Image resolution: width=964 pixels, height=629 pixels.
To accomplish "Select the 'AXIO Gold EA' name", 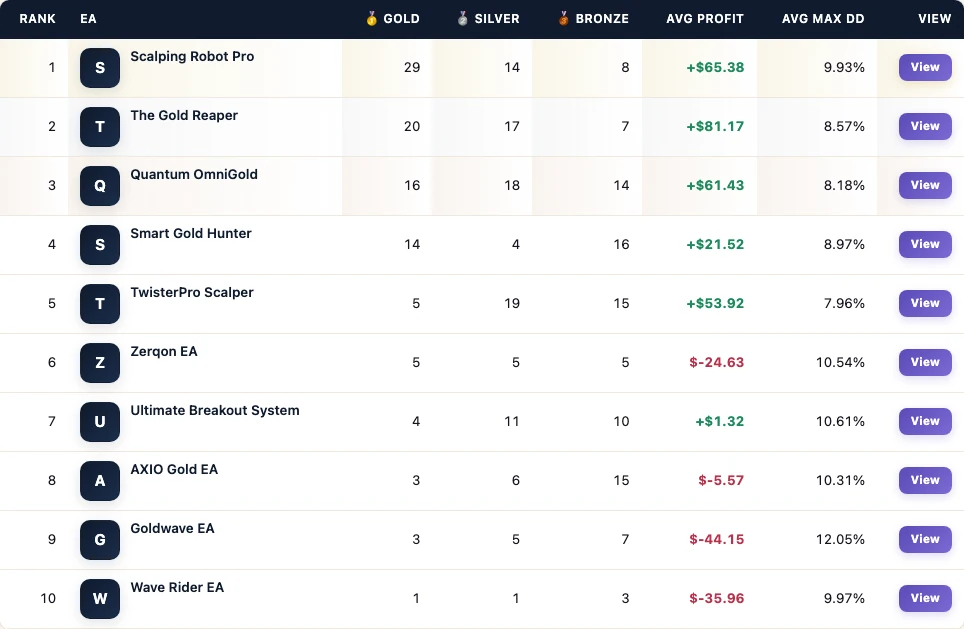I will (x=174, y=470).
